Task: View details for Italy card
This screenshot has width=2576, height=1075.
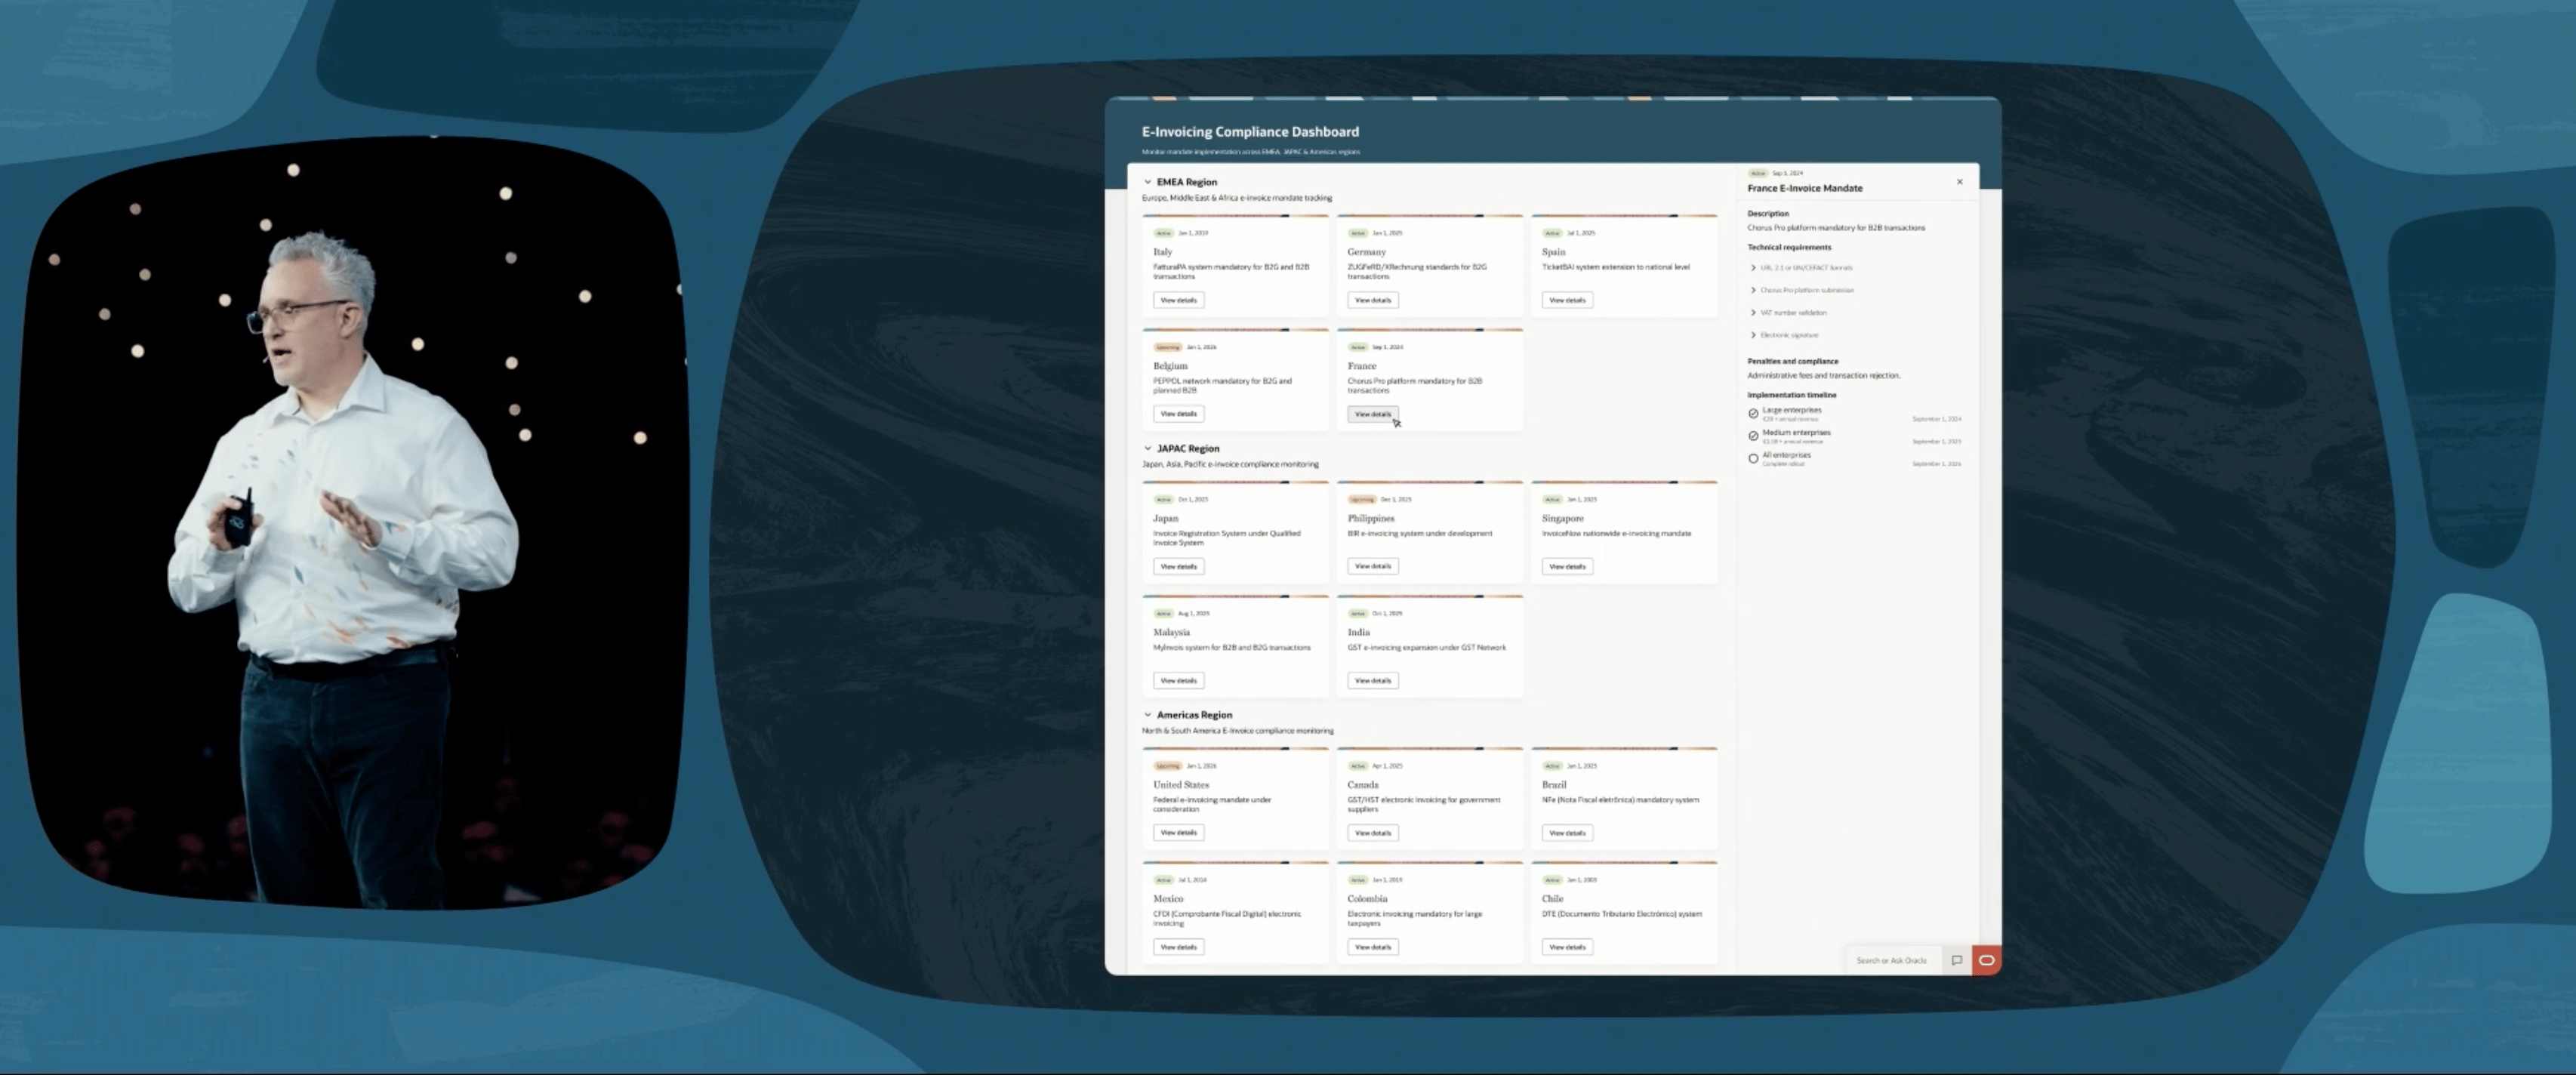Action: 1178,300
